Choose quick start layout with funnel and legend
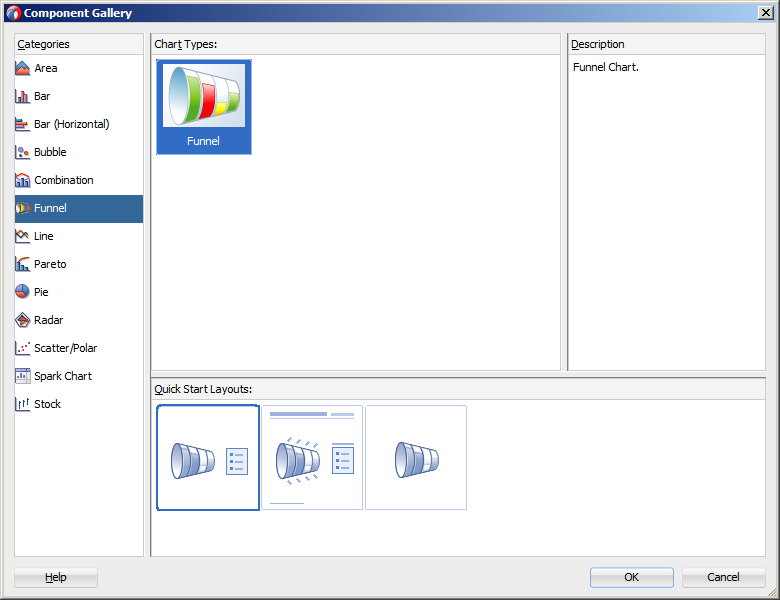Screen dimensions: 780x600 (208, 458)
